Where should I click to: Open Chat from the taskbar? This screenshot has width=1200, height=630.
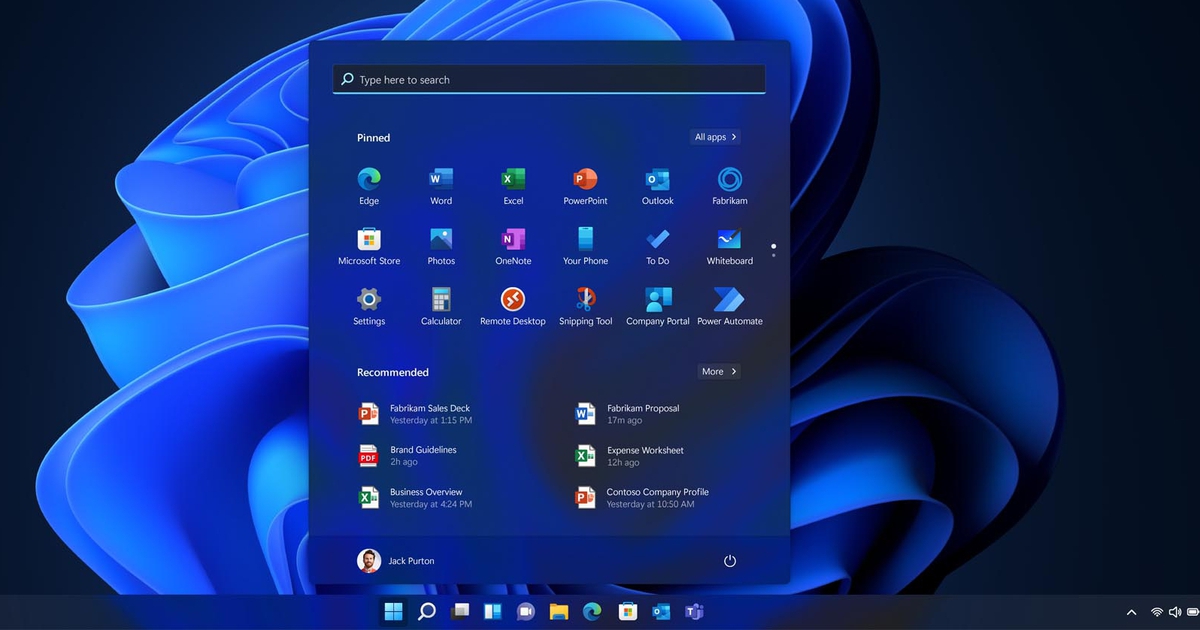(526, 611)
